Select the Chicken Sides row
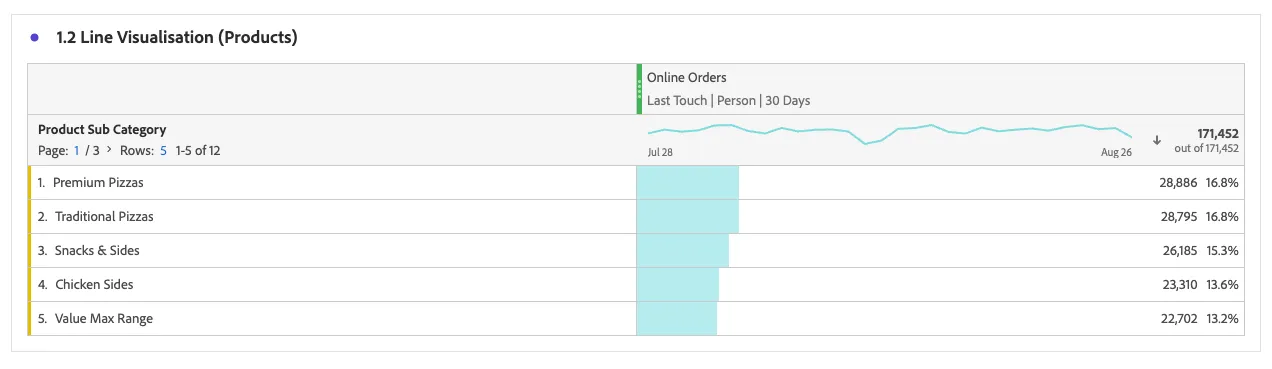Screen dimensions: 1272x369 (636, 285)
